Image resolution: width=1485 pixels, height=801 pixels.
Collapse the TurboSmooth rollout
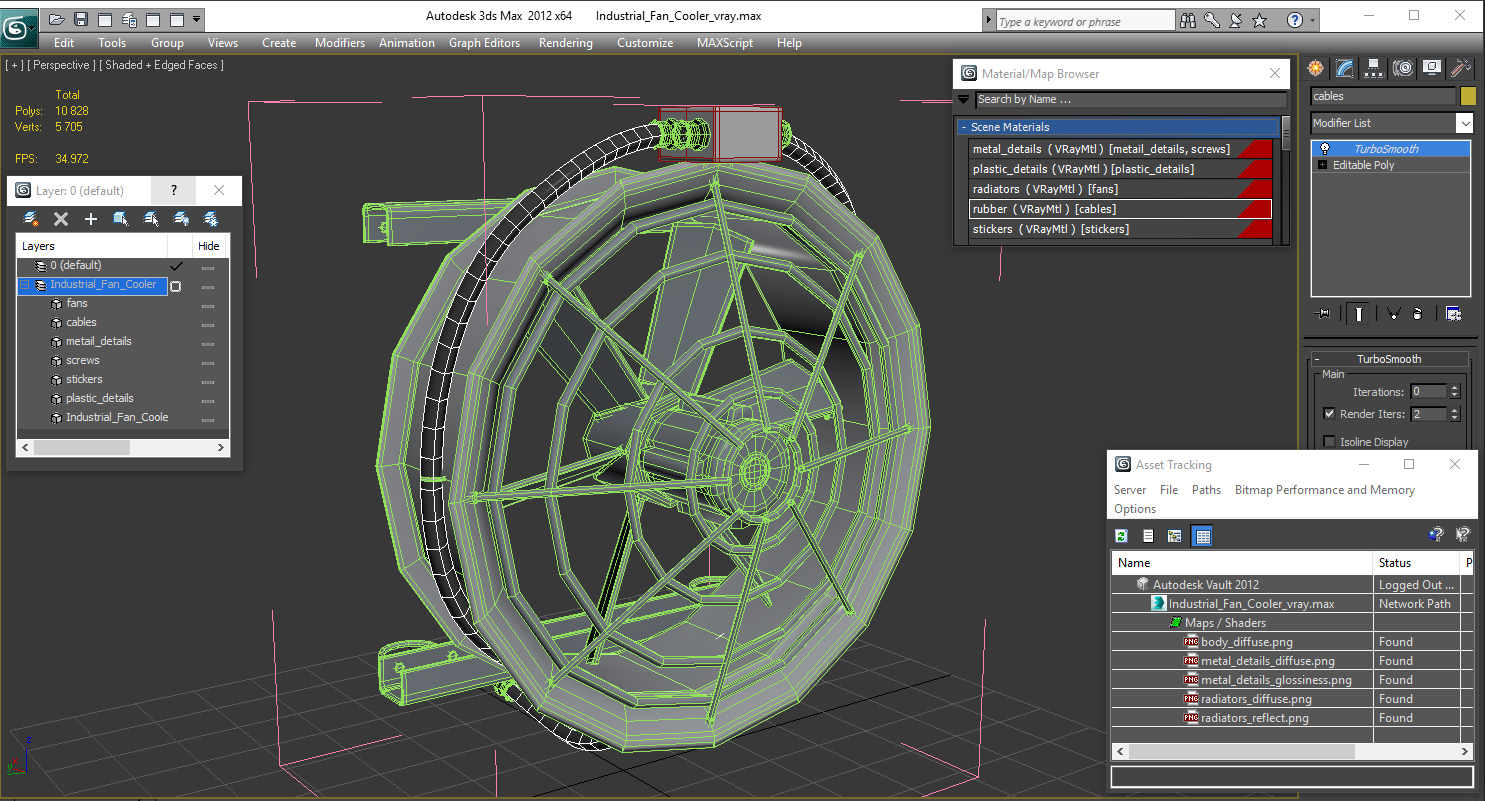[x=1317, y=359]
